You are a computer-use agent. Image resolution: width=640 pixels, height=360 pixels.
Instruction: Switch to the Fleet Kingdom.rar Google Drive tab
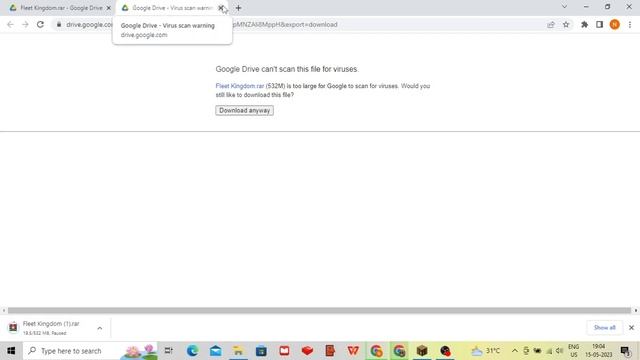tap(57, 8)
